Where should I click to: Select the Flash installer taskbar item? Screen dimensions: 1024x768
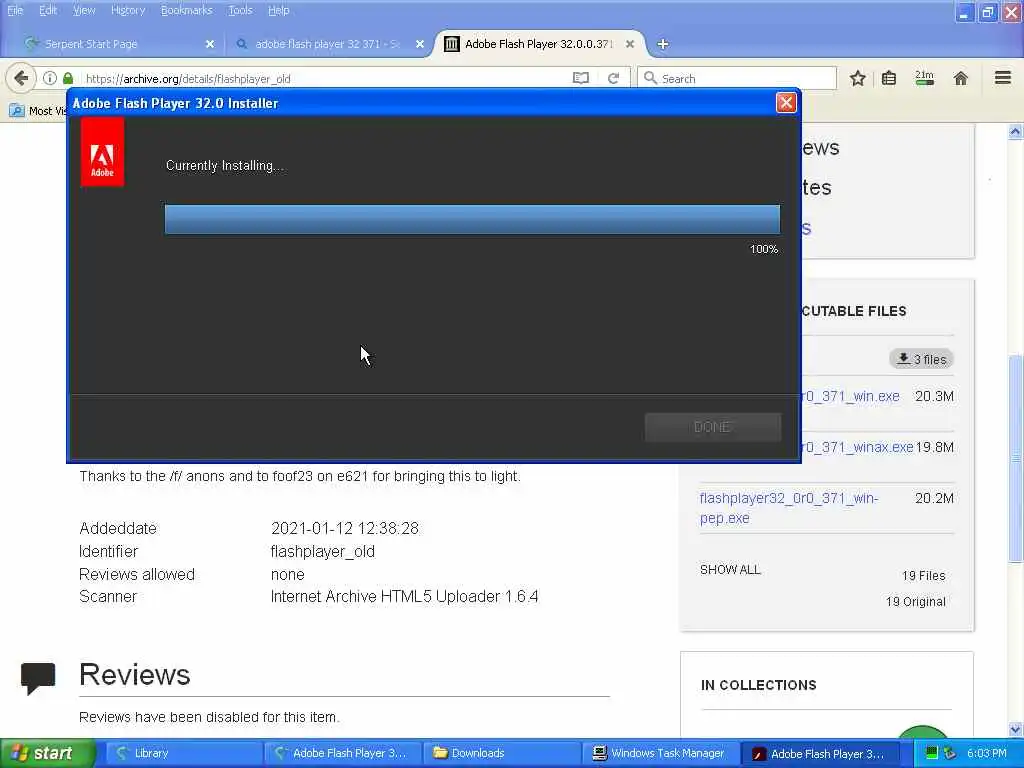click(x=820, y=753)
